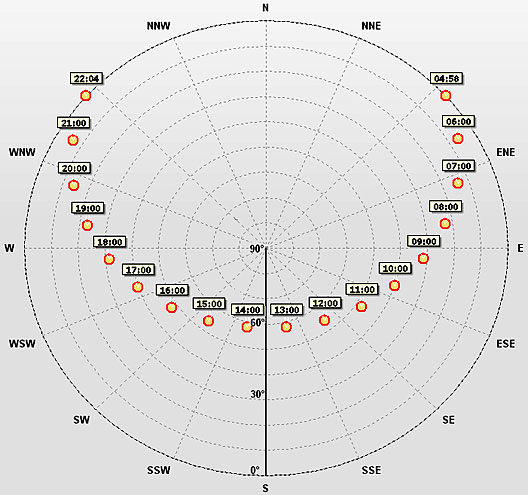The width and height of the screenshot is (528, 495).
Task: Select the ENE compass label
Action: click(x=506, y=152)
